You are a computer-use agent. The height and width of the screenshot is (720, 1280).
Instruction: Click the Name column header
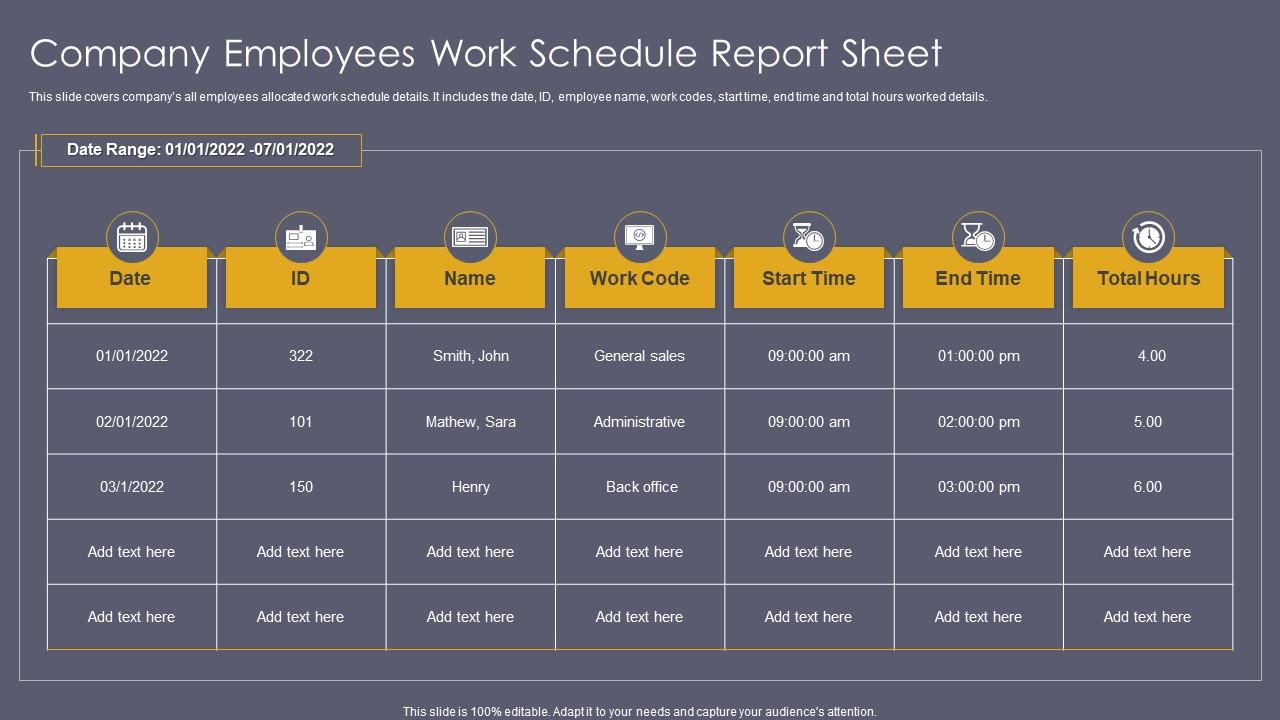click(x=470, y=278)
